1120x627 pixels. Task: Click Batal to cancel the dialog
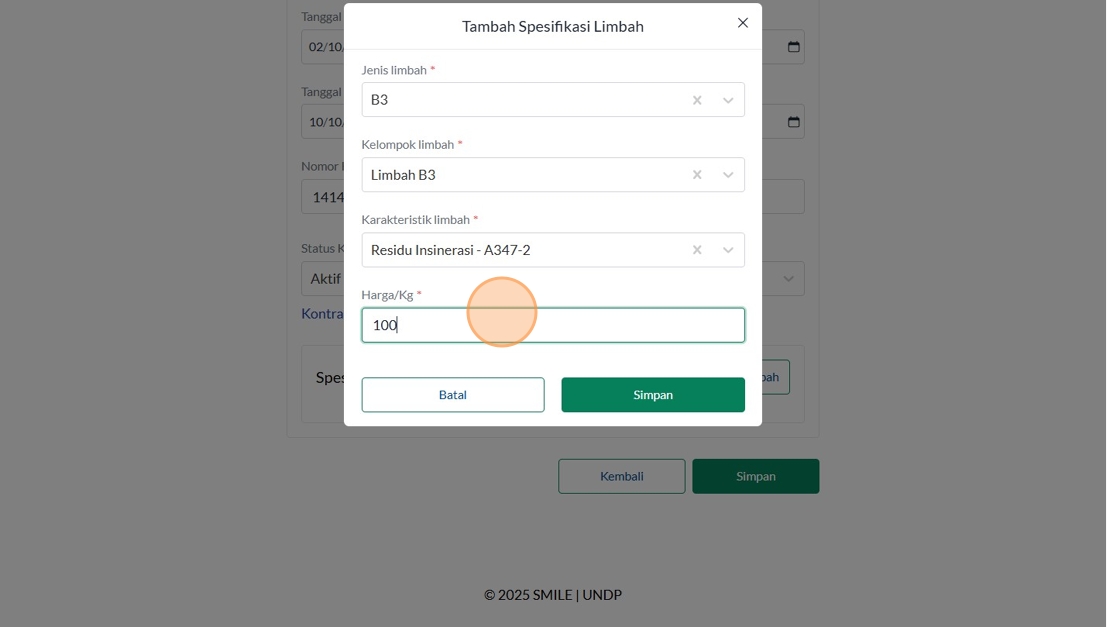(x=453, y=395)
